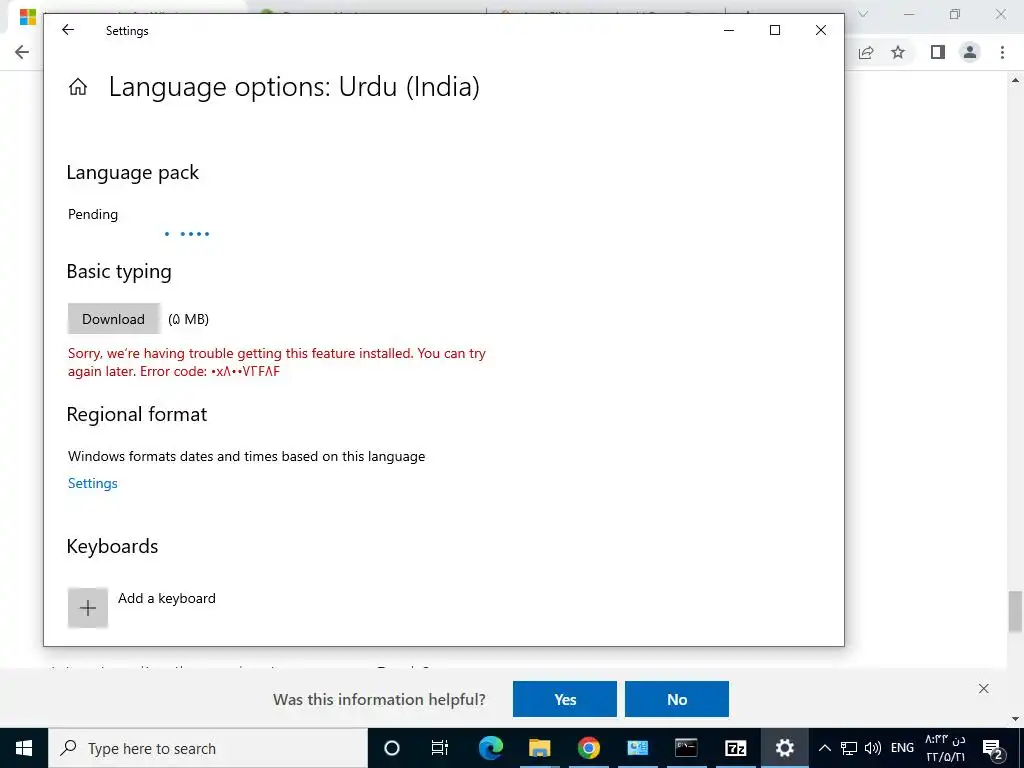Go back using the Settings back arrow
This screenshot has height=768, width=1024.
[x=68, y=30]
